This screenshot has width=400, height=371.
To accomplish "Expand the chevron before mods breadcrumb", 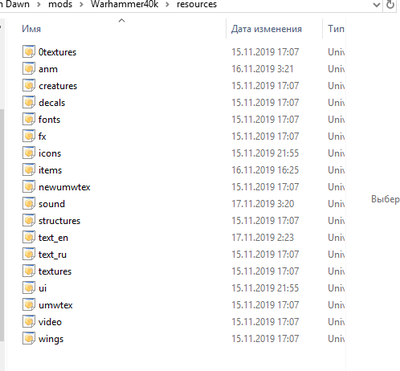I will click(39, 5).
